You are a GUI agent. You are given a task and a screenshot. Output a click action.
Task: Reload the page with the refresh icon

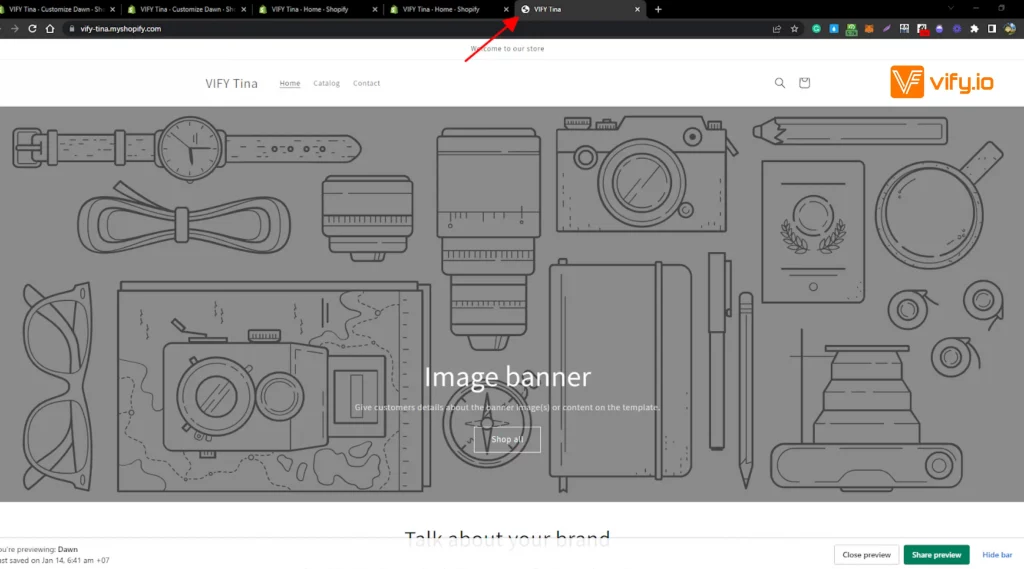(32, 29)
